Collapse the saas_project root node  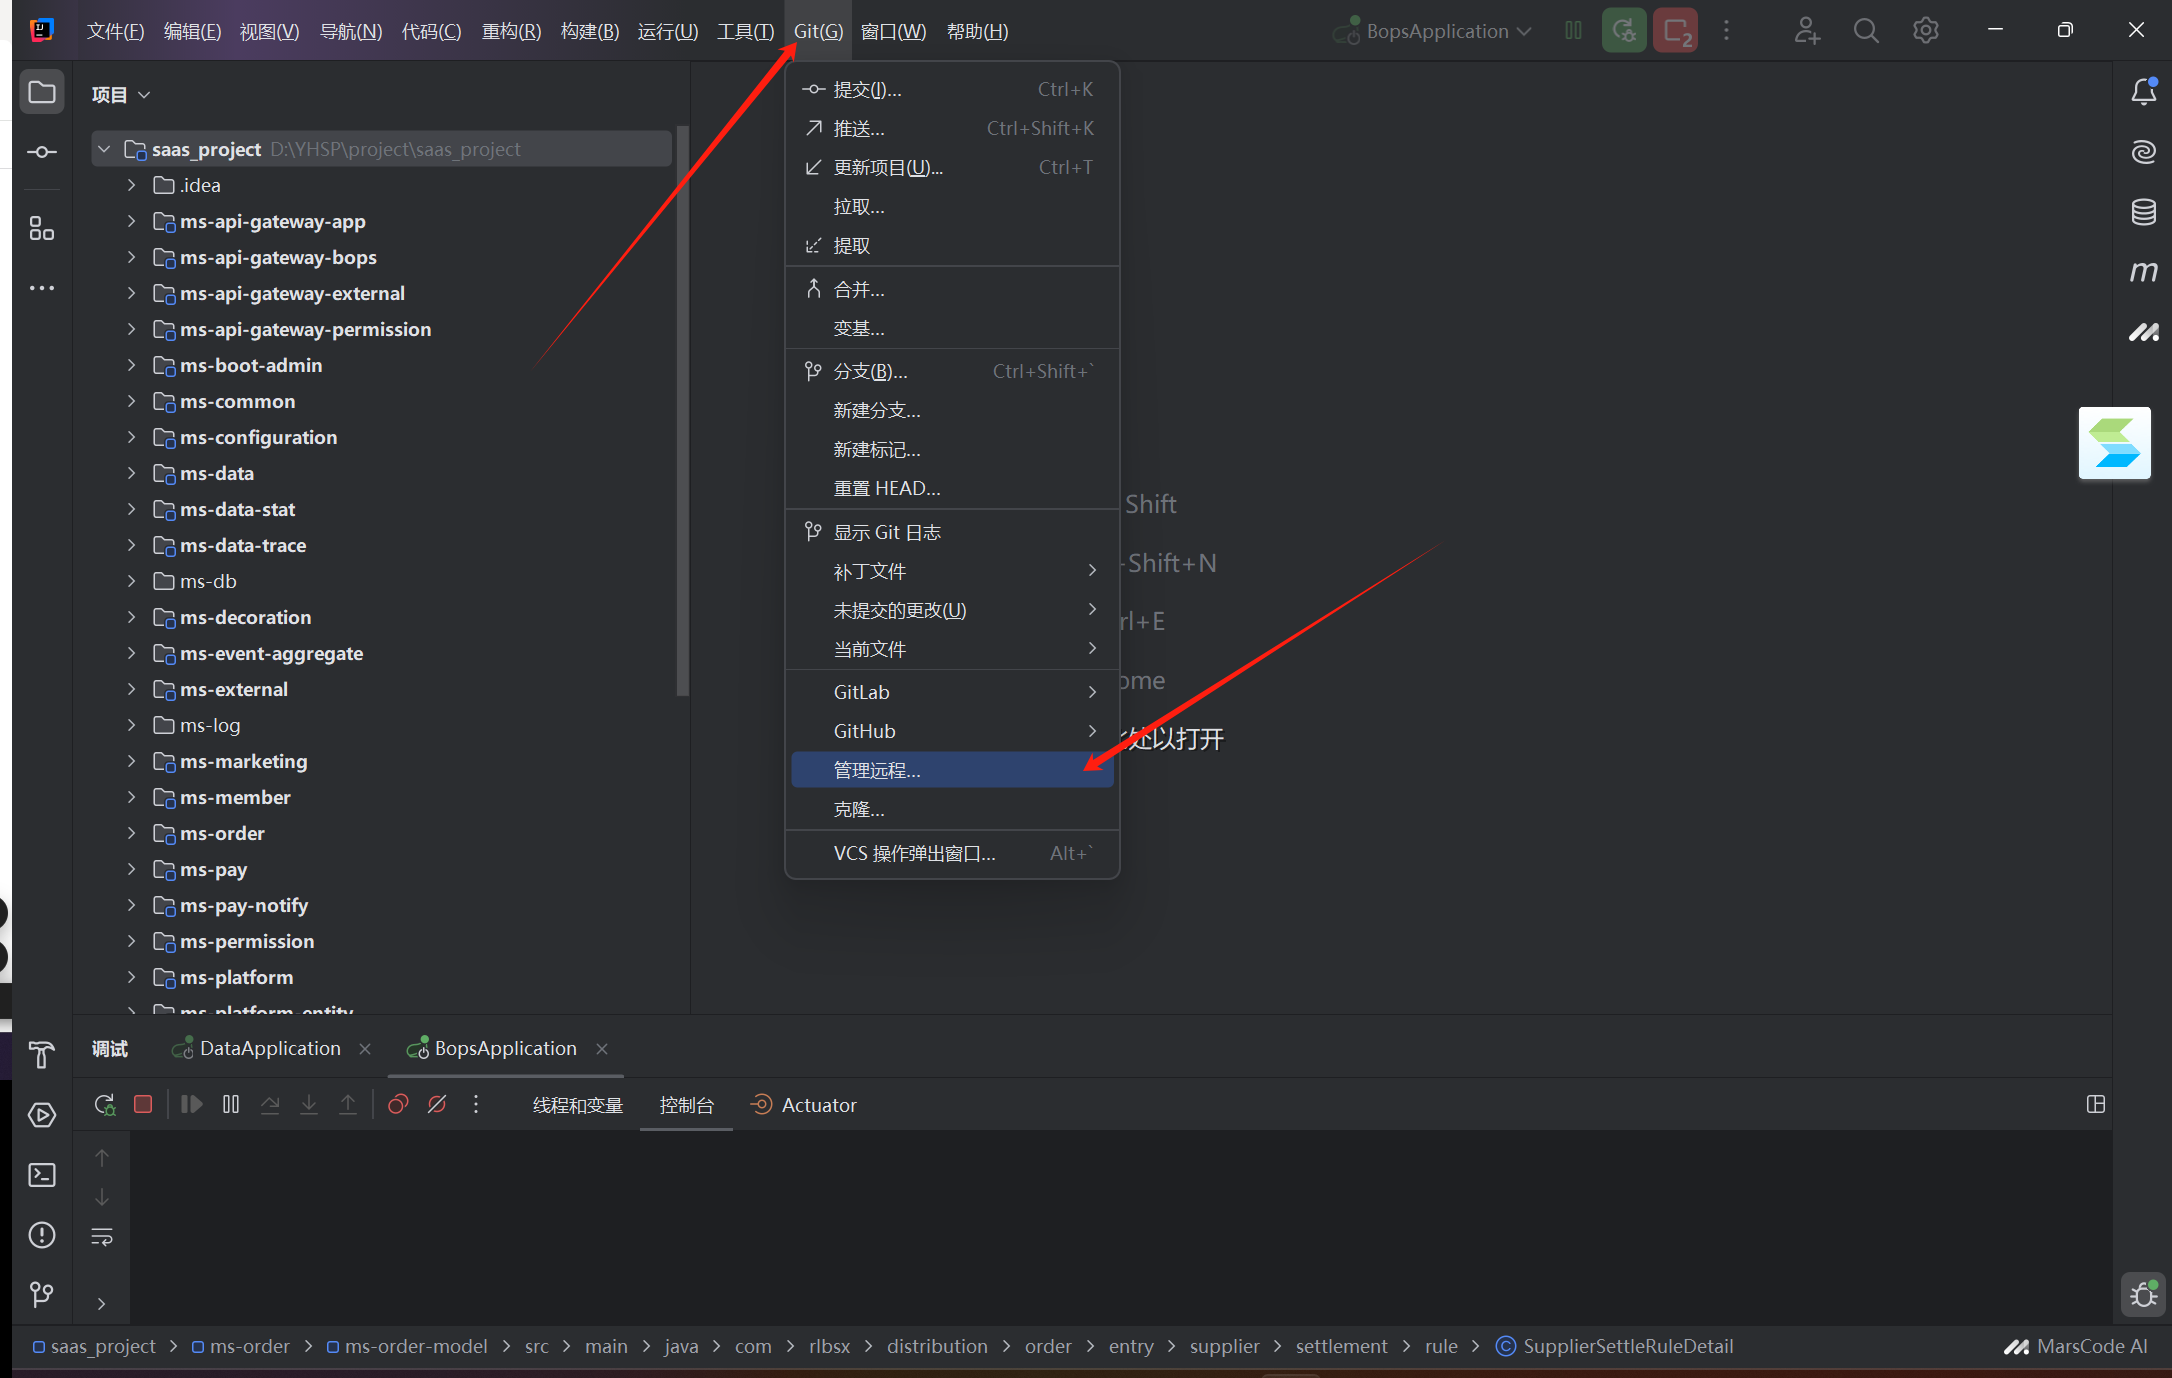point(104,149)
